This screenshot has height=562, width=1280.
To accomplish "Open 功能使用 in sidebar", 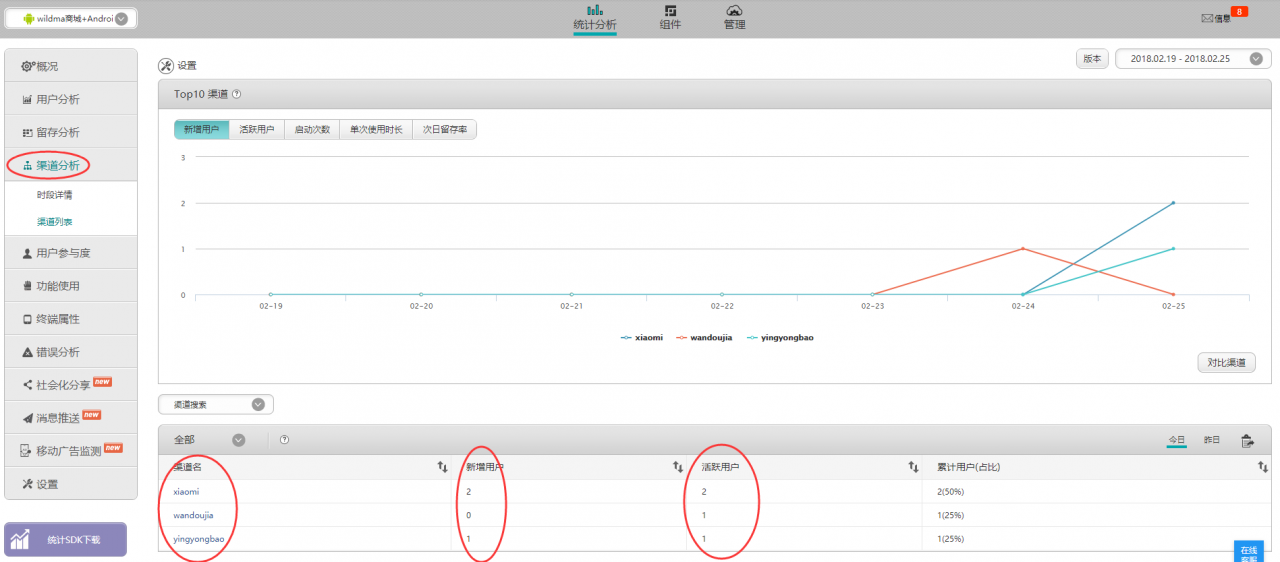I will point(71,286).
